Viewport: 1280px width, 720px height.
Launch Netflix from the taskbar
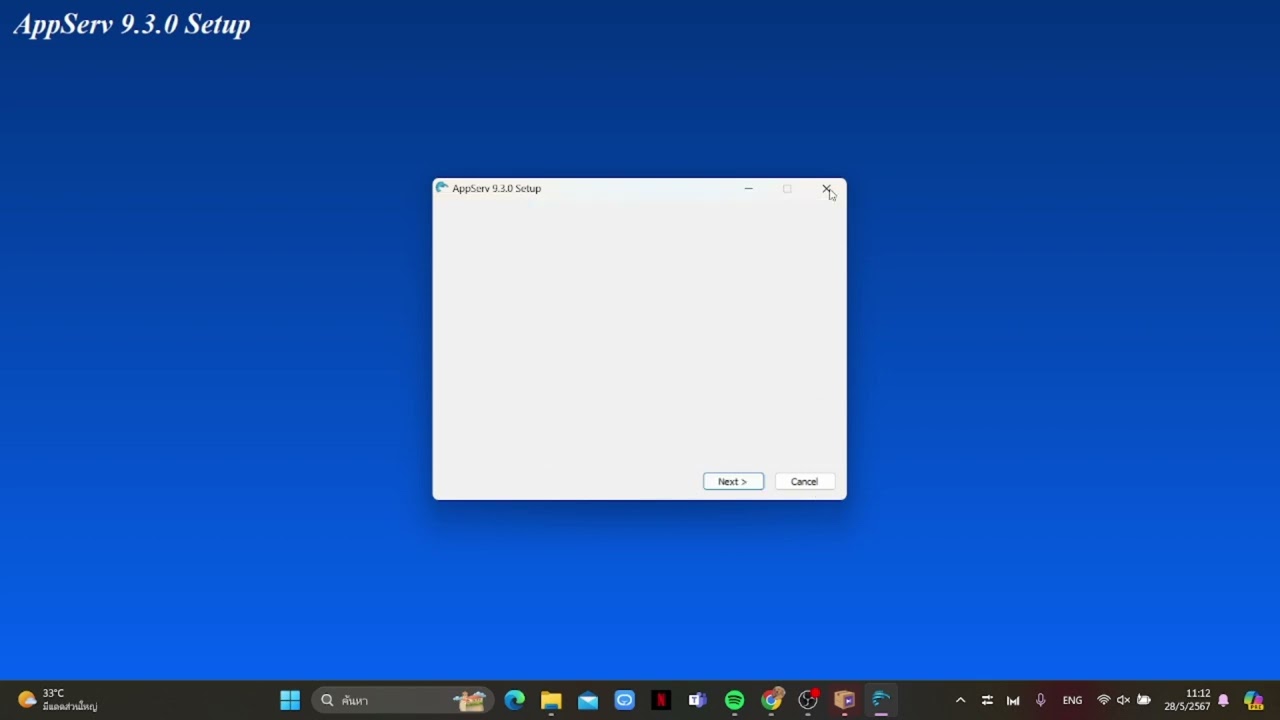point(661,700)
